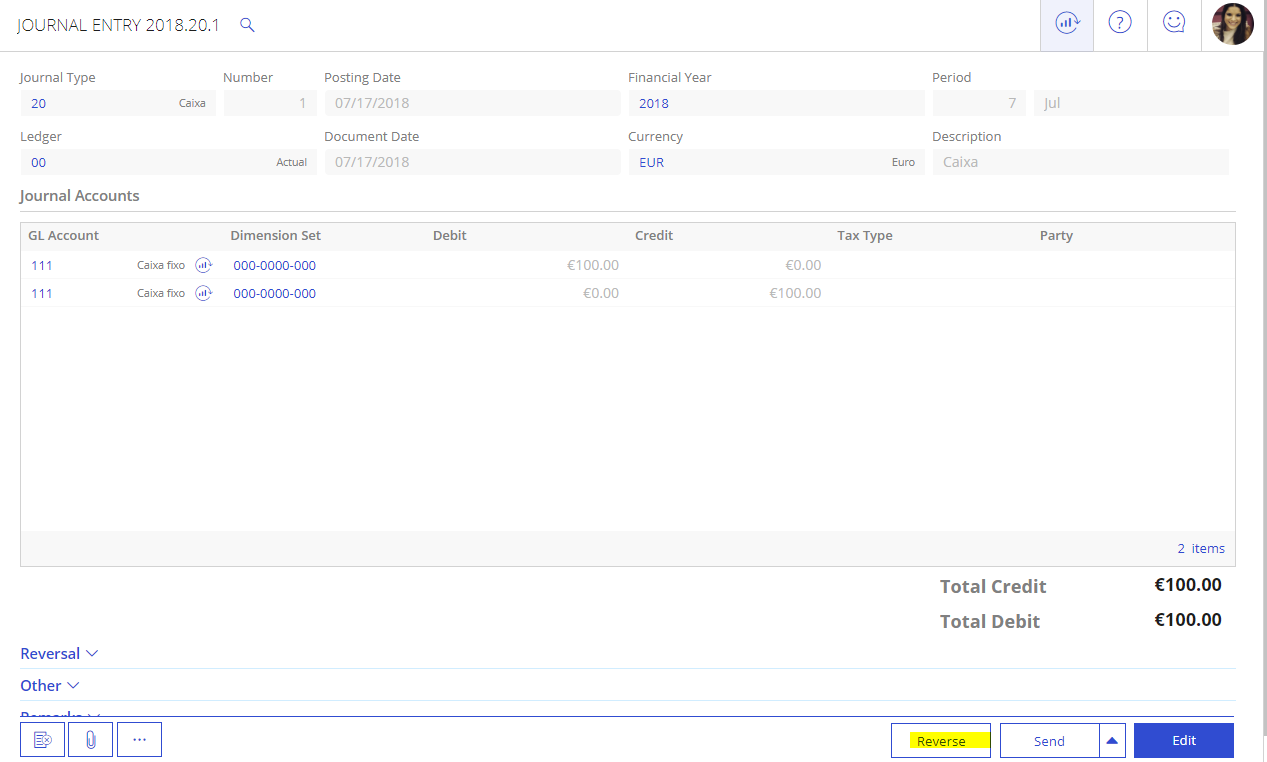Click the chart icon in the €100.00 credit row

pos(204,293)
